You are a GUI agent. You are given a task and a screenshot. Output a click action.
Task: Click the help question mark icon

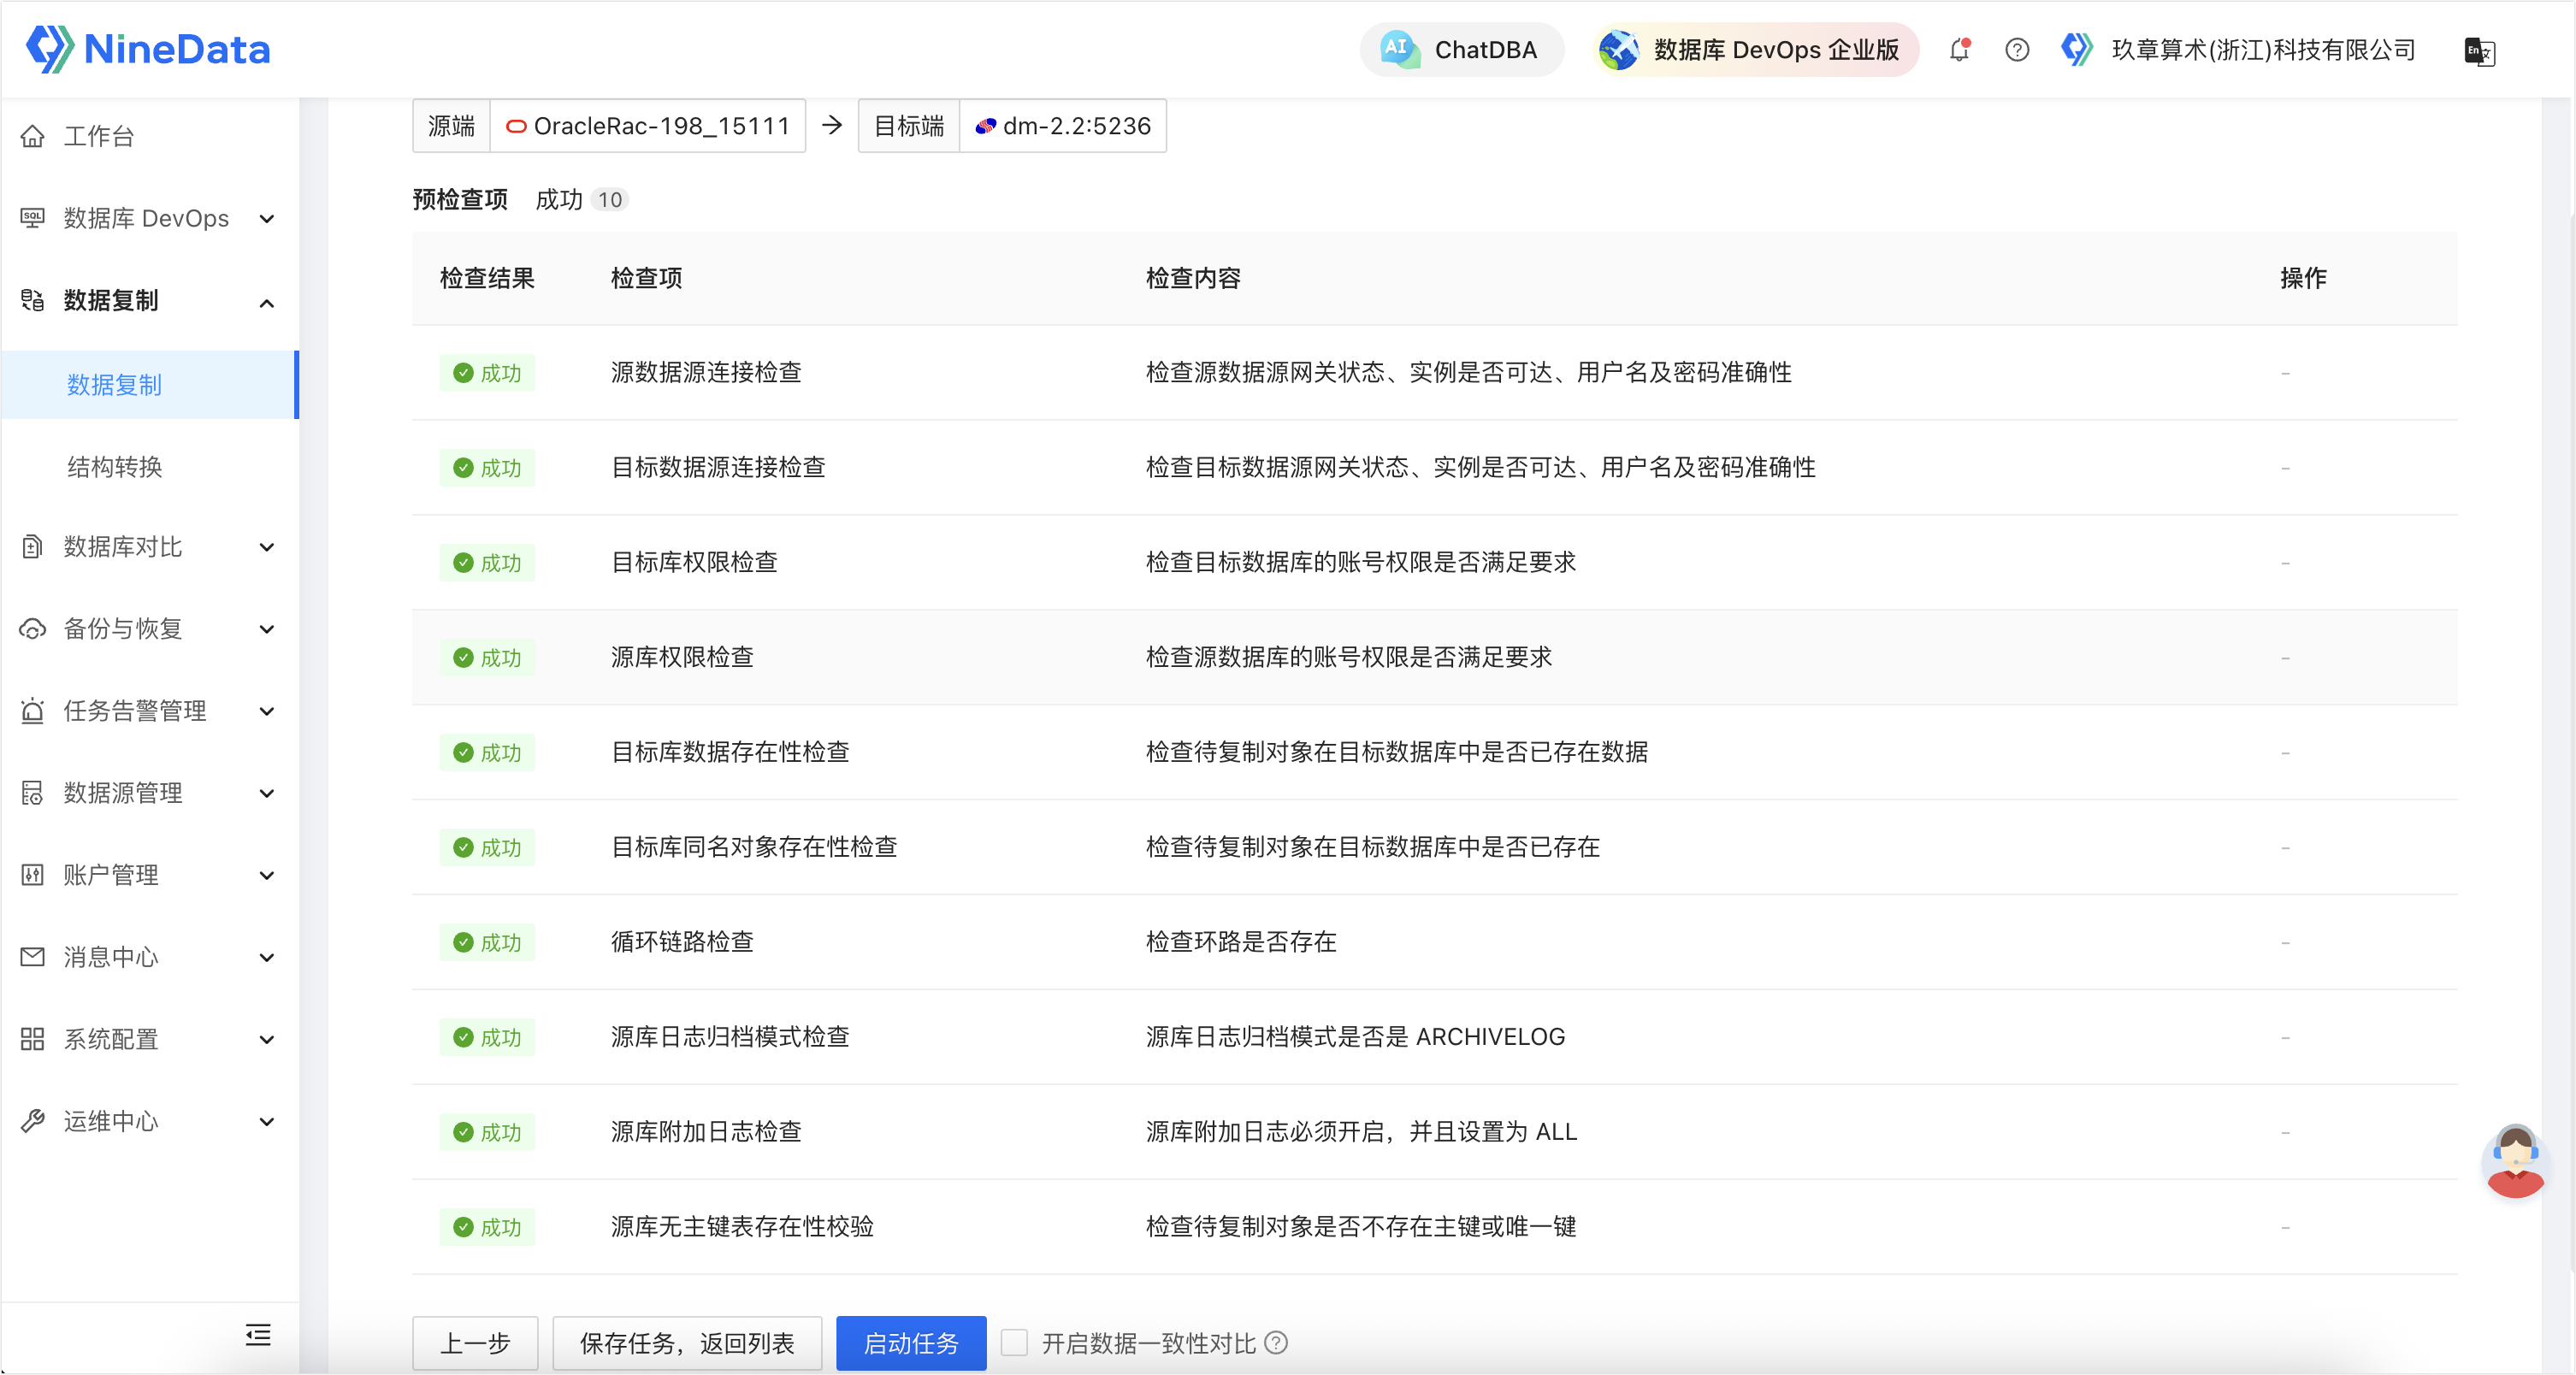[2016, 49]
